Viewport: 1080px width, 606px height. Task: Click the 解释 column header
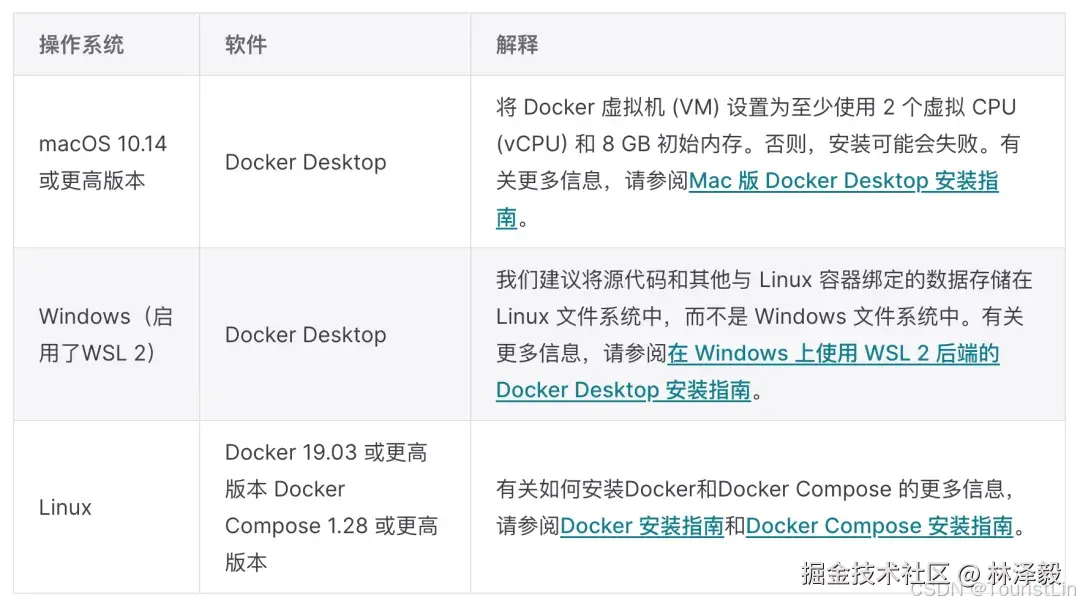tap(517, 45)
